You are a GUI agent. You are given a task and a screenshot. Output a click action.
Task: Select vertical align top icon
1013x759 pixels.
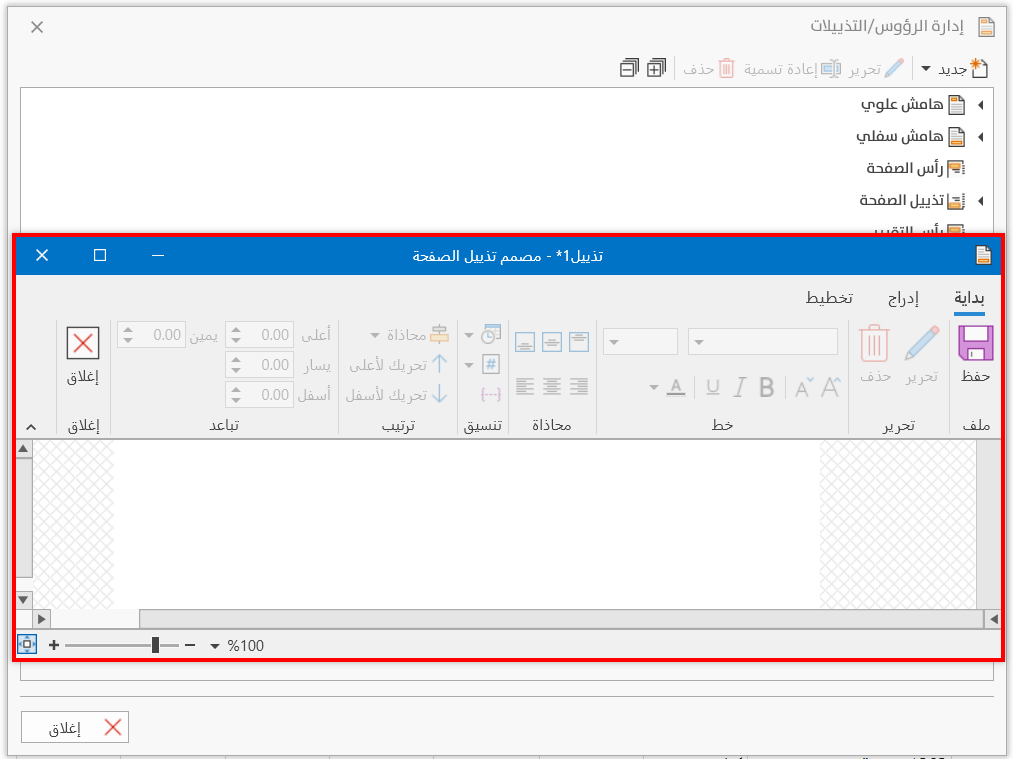[x=578, y=342]
